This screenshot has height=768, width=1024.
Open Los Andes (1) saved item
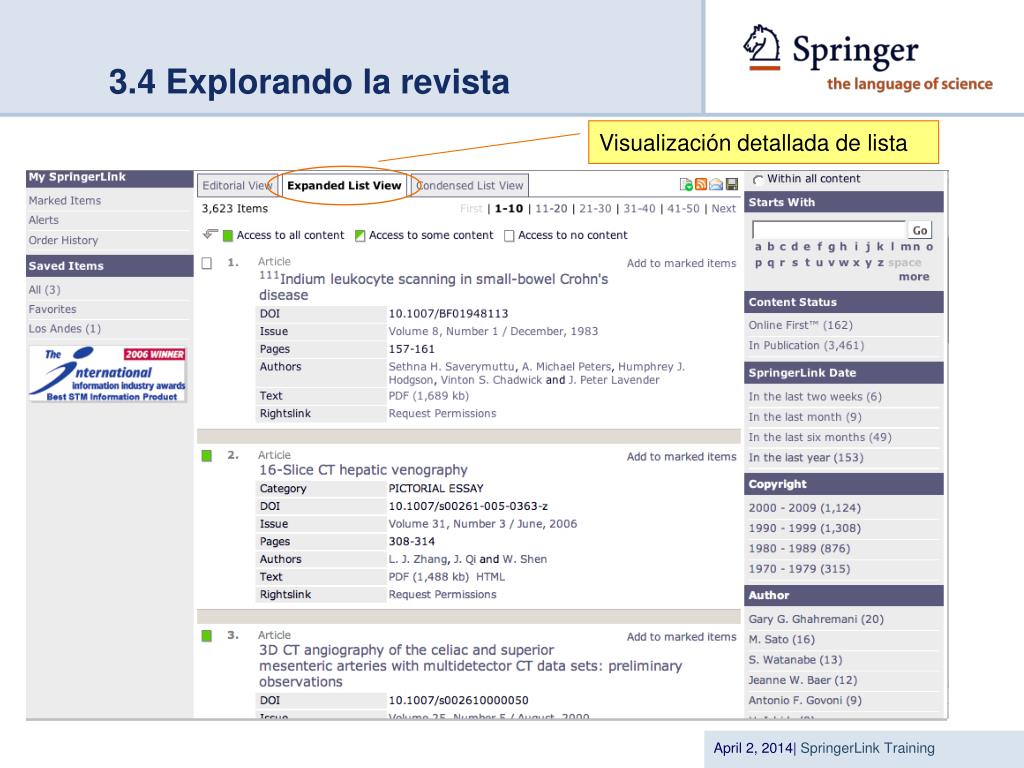(x=65, y=328)
